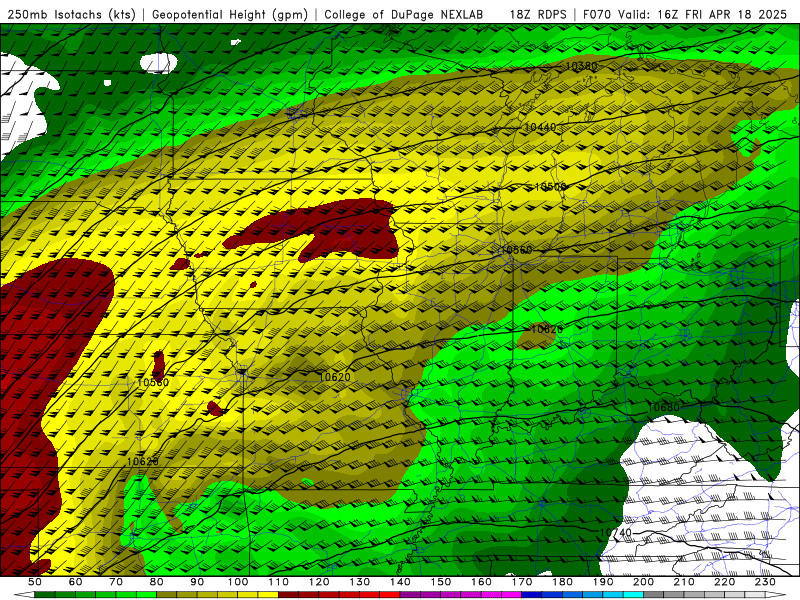
Task: Click the 200 value on the color scale
Action: click(x=643, y=582)
